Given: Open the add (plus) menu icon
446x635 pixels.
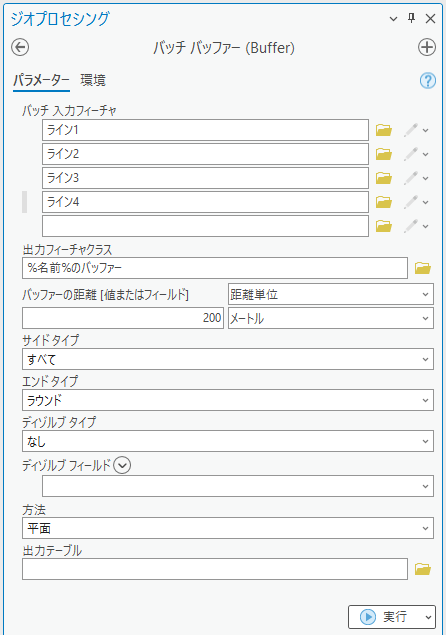Looking at the screenshot, I should pos(427,47).
